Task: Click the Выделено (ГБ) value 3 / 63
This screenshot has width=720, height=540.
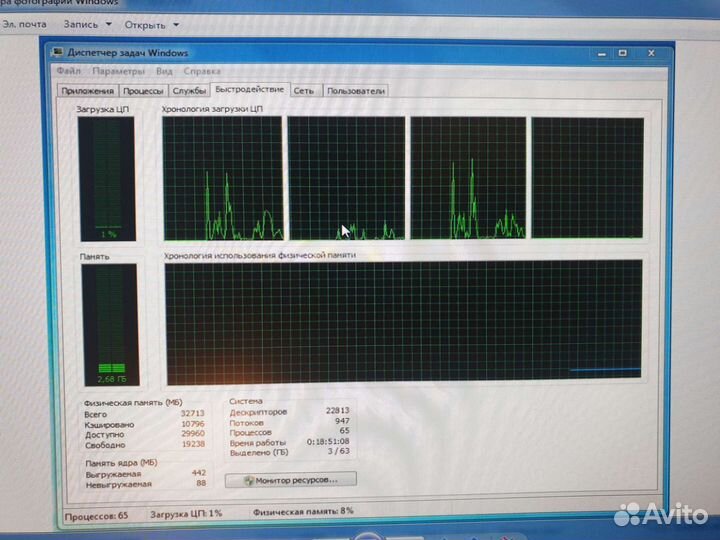Action: tap(338, 451)
